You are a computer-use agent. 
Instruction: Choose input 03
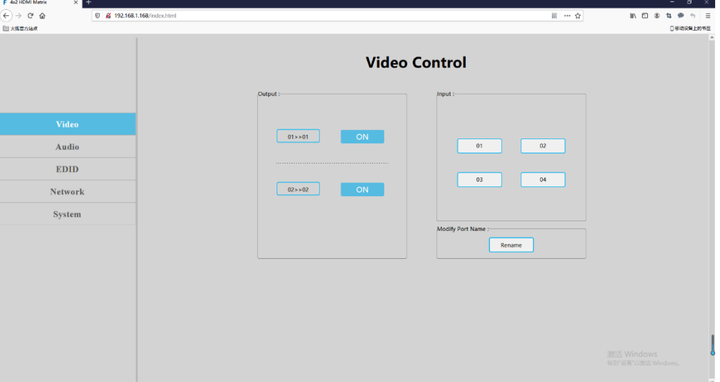479,180
